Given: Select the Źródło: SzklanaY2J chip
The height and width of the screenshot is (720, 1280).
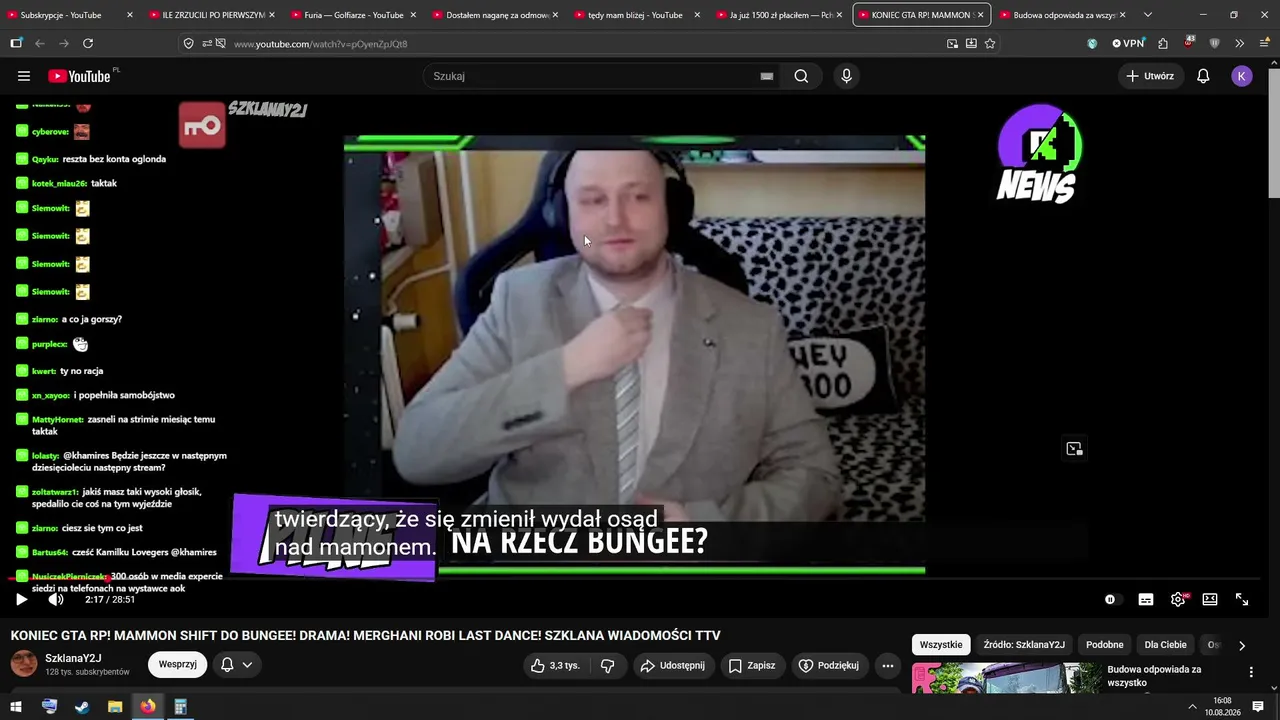Looking at the screenshot, I should [1024, 645].
